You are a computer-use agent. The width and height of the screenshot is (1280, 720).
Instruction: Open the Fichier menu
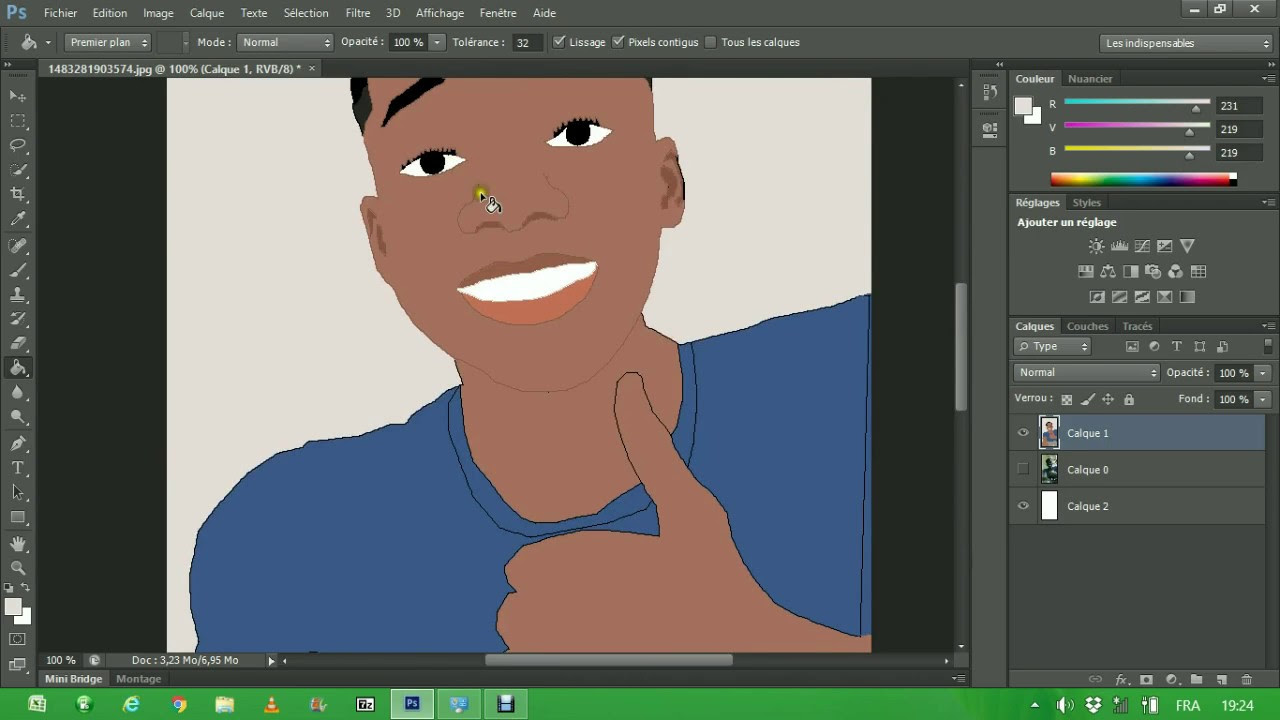(x=60, y=13)
